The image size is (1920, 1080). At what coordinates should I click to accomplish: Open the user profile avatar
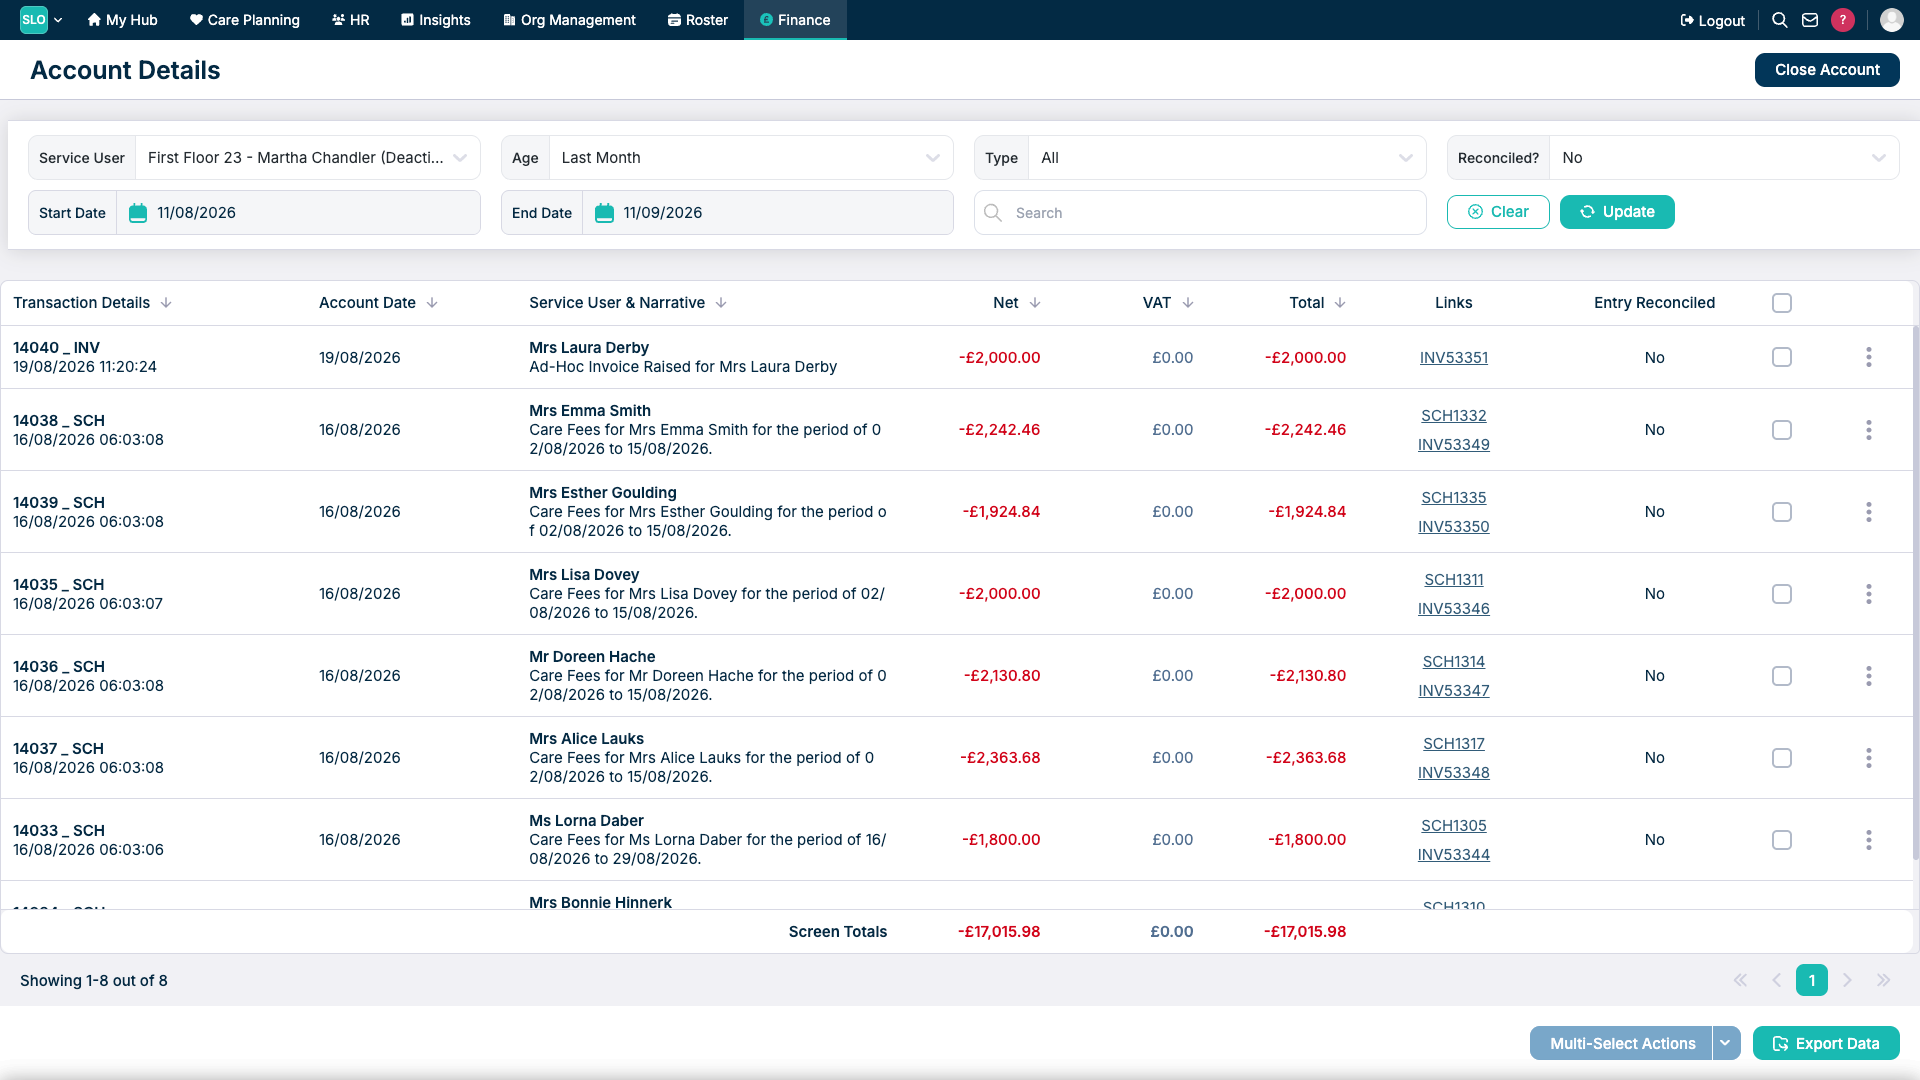(x=1891, y=20)
